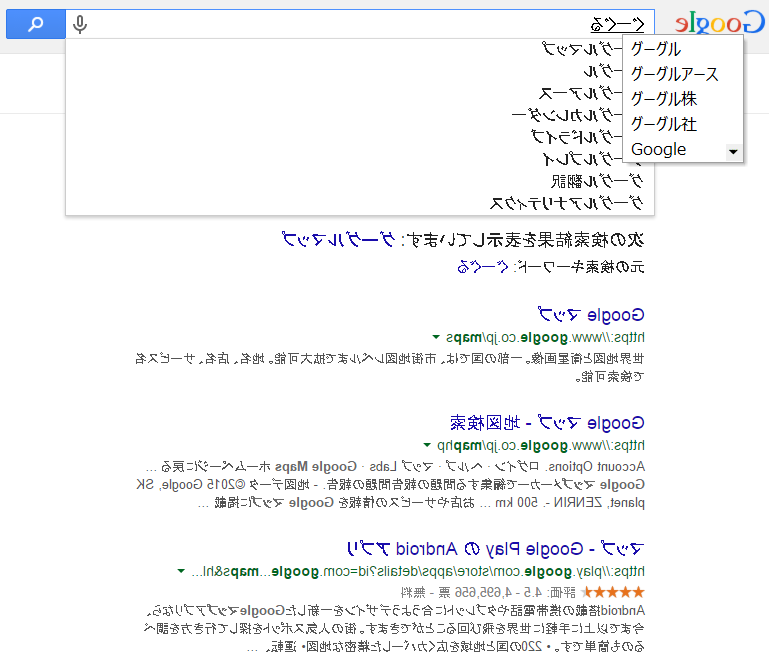Click the blue magnifier search button
This screenshot has width=769, height=659.
[x=36, y=24]
